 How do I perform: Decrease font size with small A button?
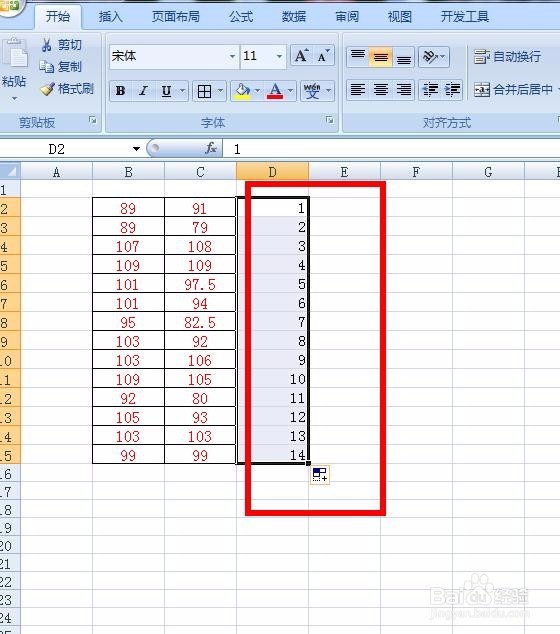point(323,56)
